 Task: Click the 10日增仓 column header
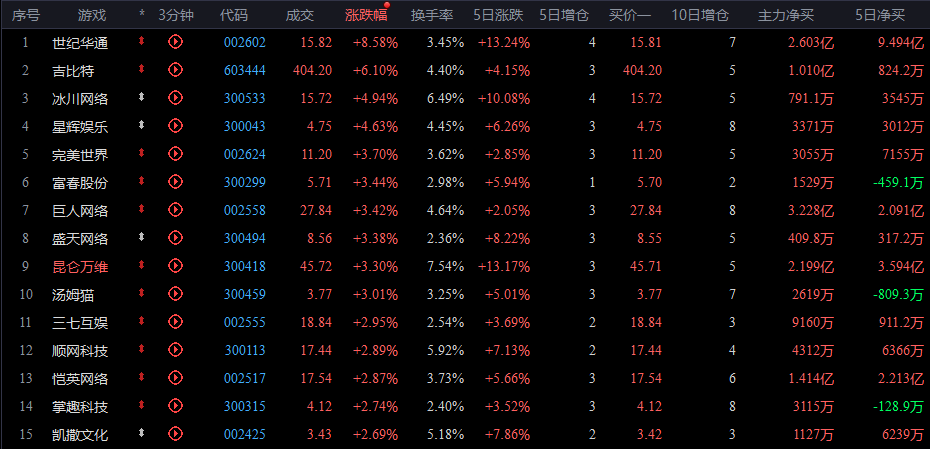(x=700, y=15)
